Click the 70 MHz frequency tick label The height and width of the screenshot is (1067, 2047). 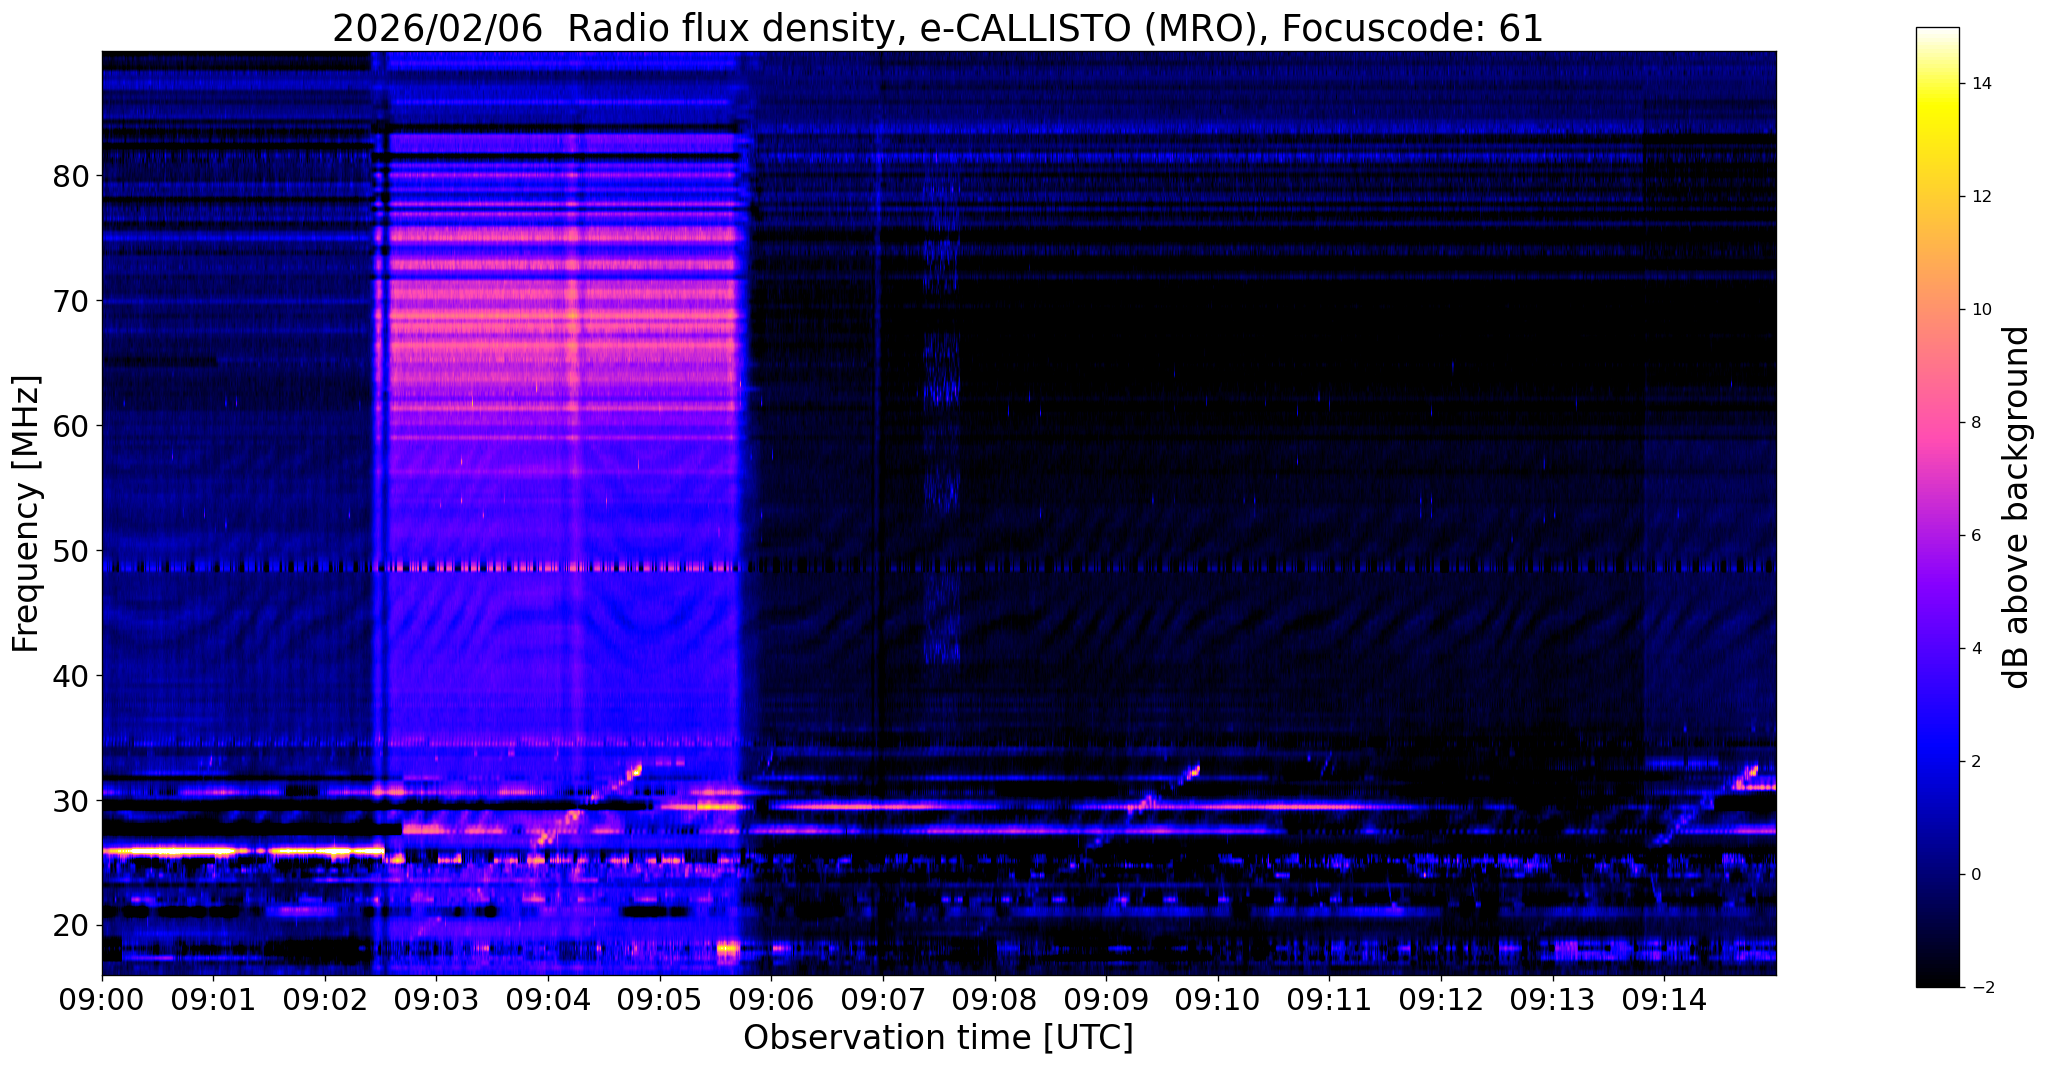pyautogui.click(x=69, y=301)
